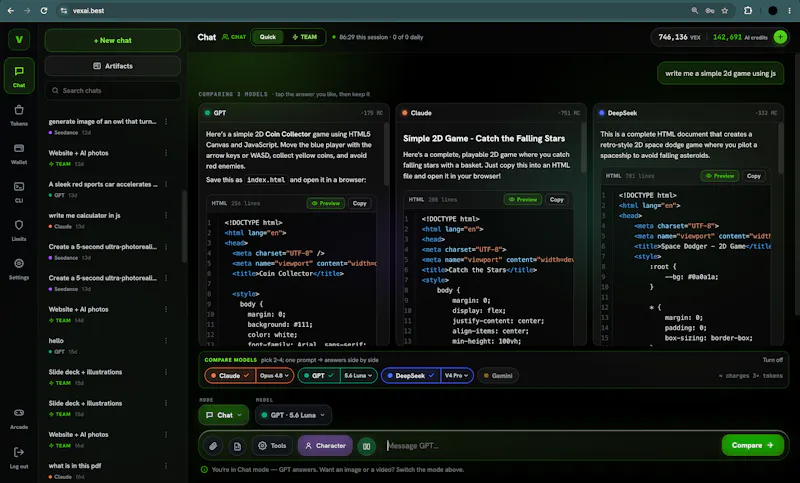Click the Log out icon

coord(19,452)
